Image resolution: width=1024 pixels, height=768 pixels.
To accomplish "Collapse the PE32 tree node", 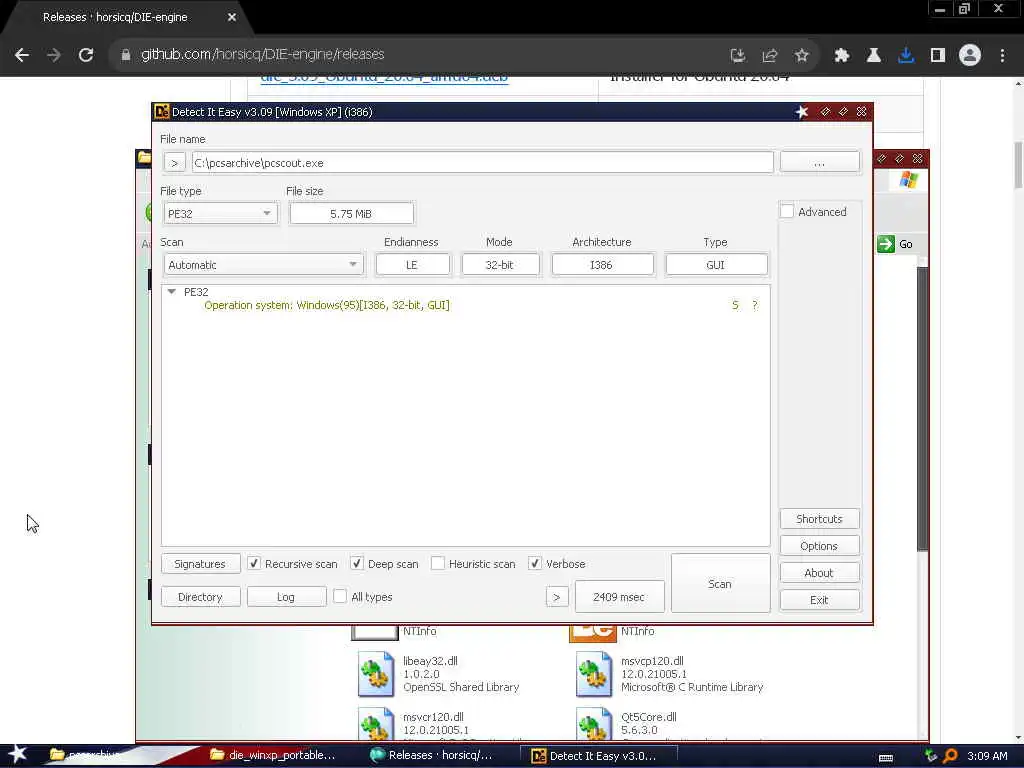I will pyautogui.click(x=172, y=292).
